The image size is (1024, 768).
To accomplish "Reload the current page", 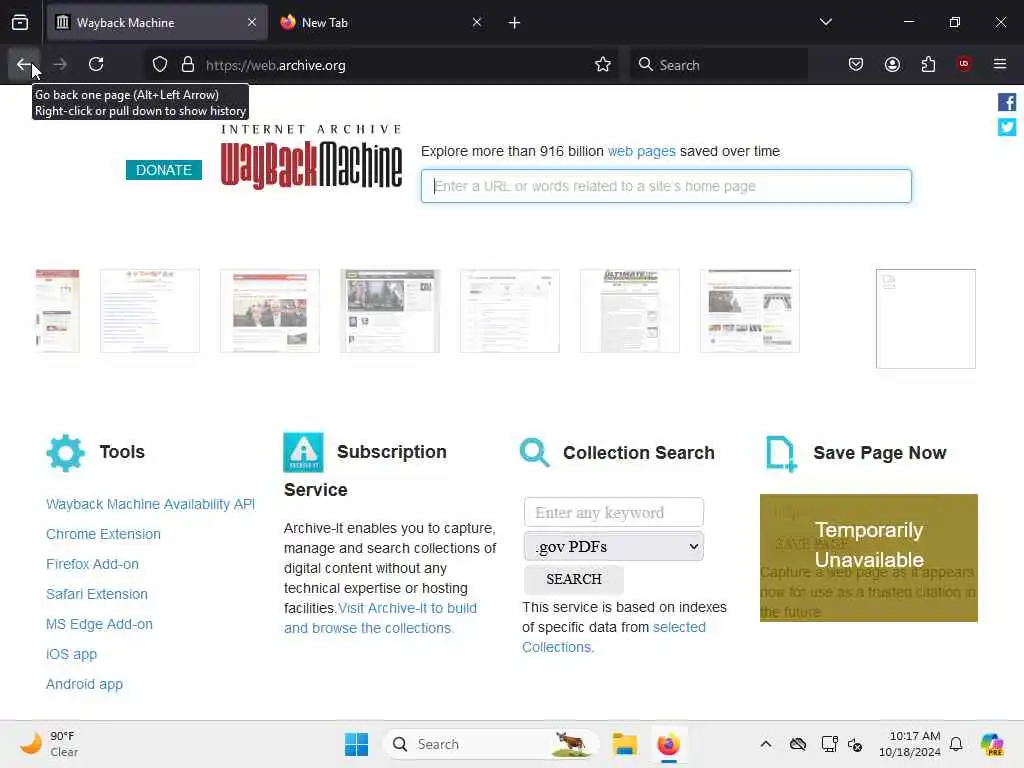I will point(96,64).
